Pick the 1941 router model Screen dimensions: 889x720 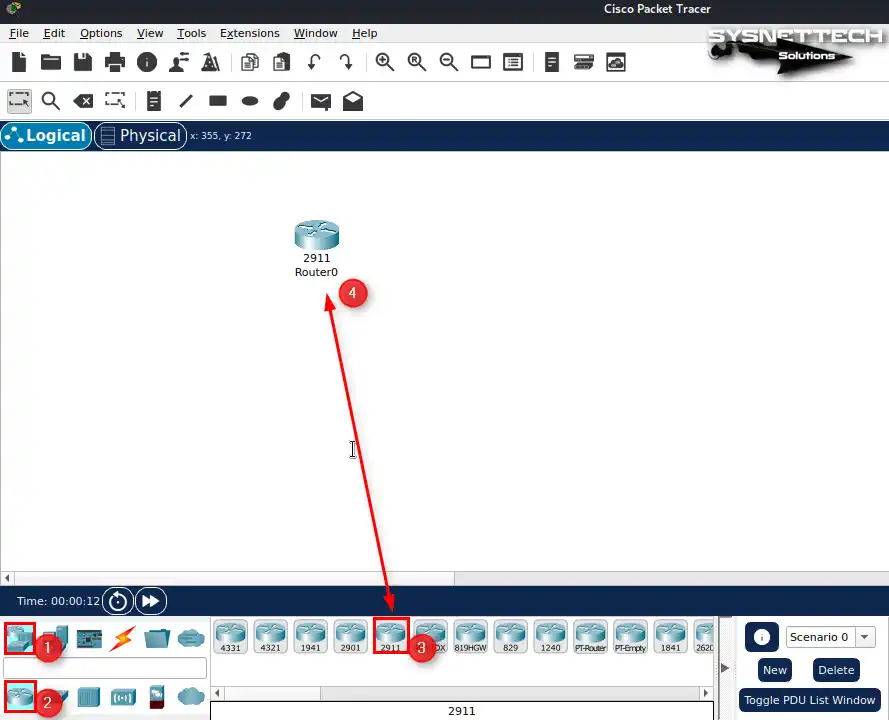(311, 636)
